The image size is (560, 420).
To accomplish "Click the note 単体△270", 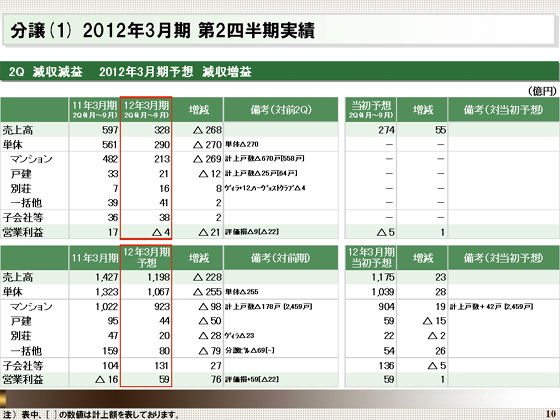I will click(242, 144).
